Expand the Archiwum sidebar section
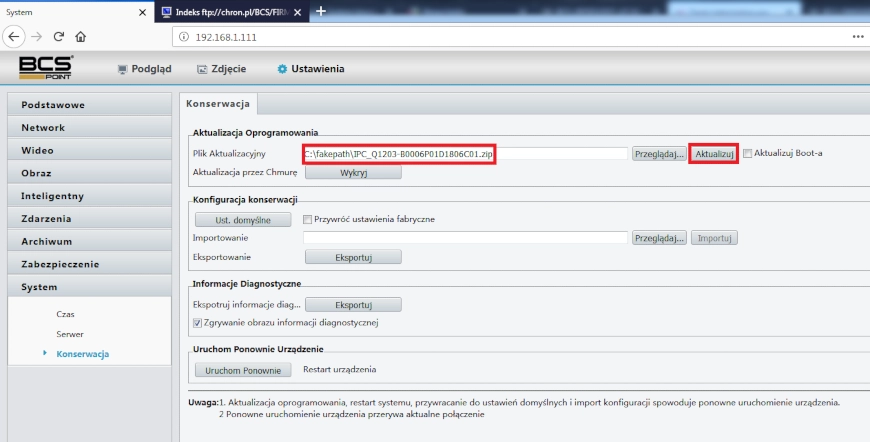Viewport: 870px width, 442px height. click(x=89, y=241)
